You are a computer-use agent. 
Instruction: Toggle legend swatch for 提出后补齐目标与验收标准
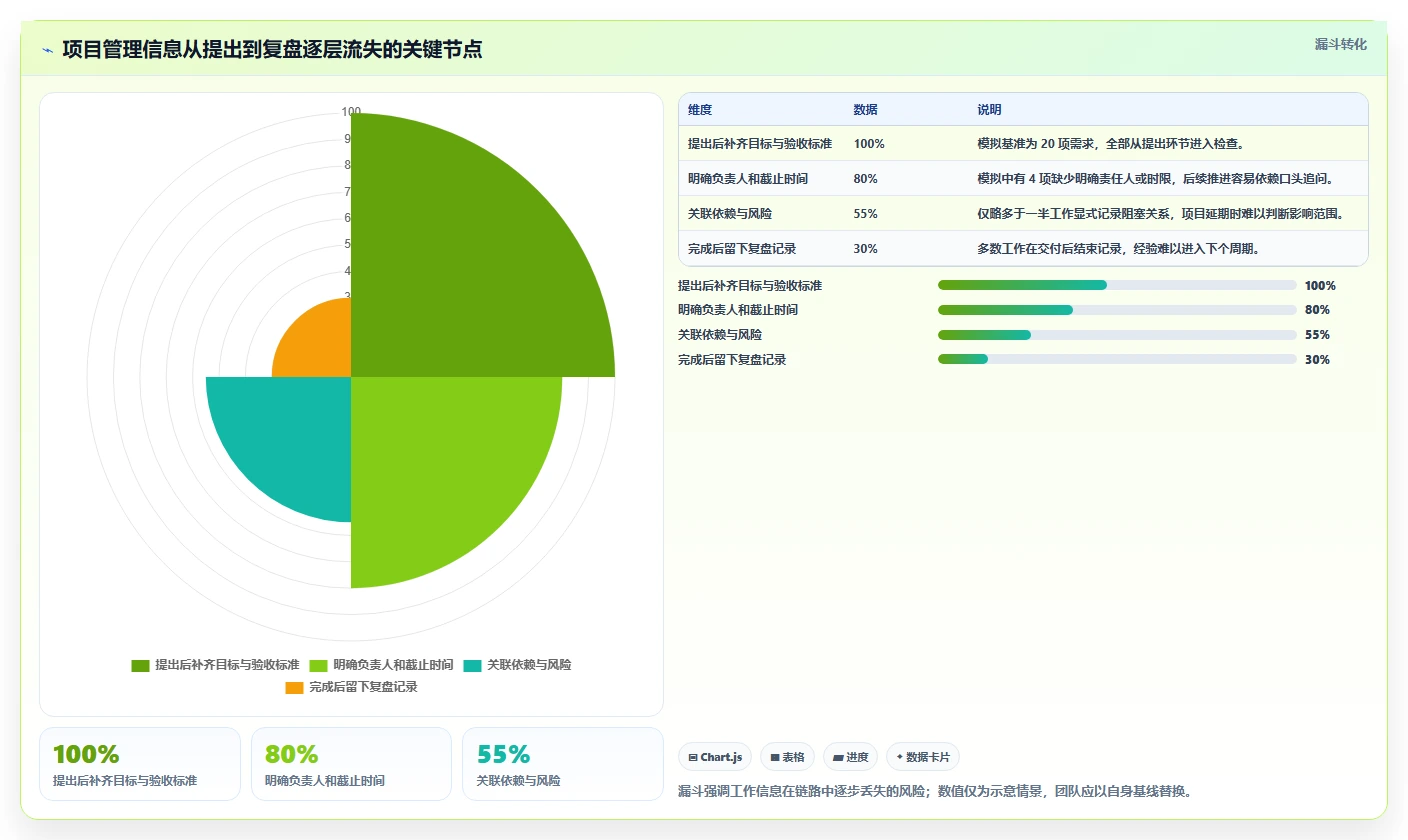(140, 665)
